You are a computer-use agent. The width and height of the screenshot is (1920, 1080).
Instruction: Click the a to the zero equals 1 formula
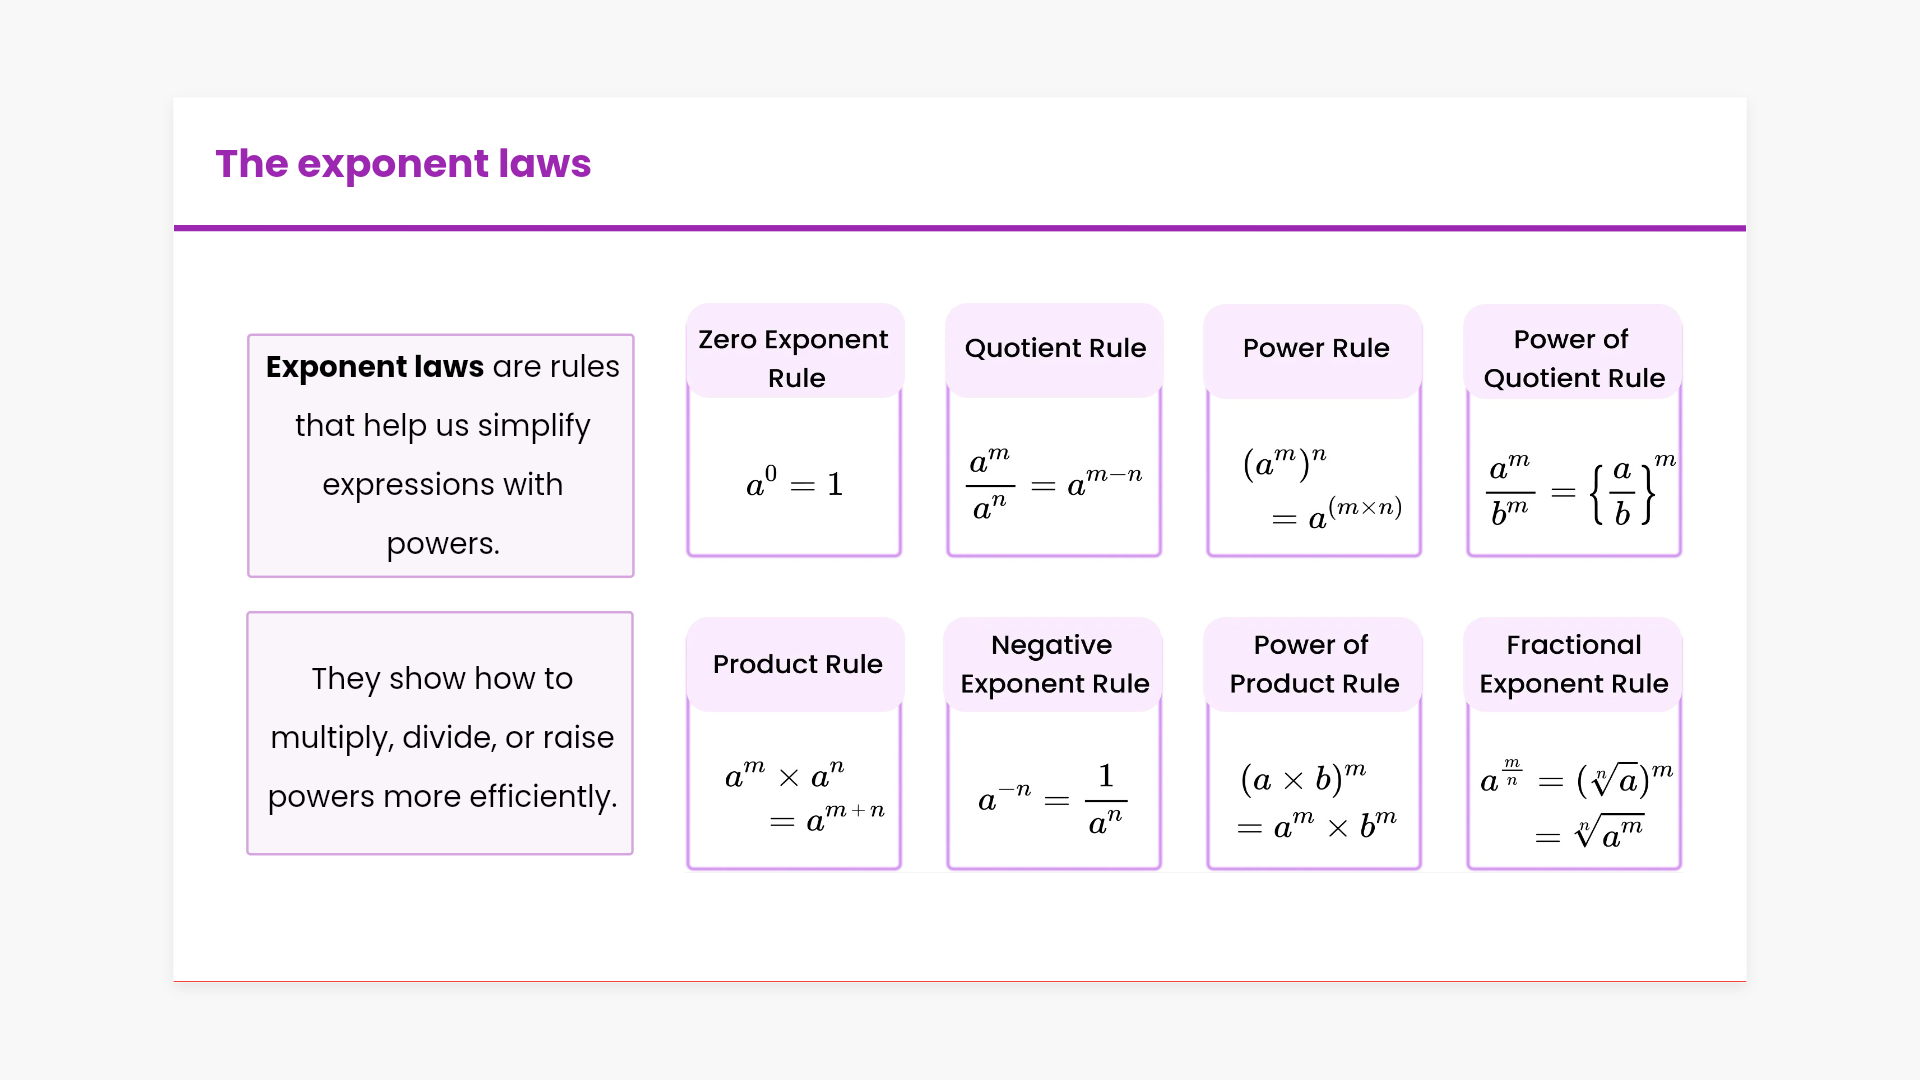click(795, 484)
